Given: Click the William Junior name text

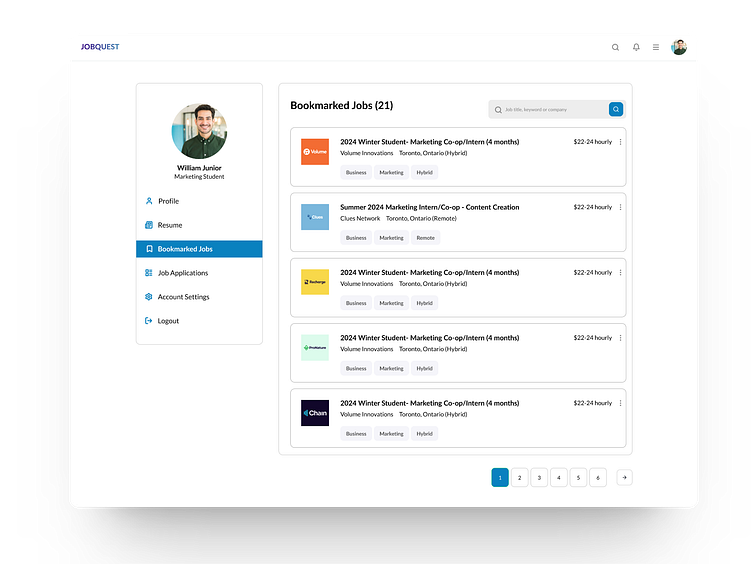Looking at the screenshot, I should [200, 168].
